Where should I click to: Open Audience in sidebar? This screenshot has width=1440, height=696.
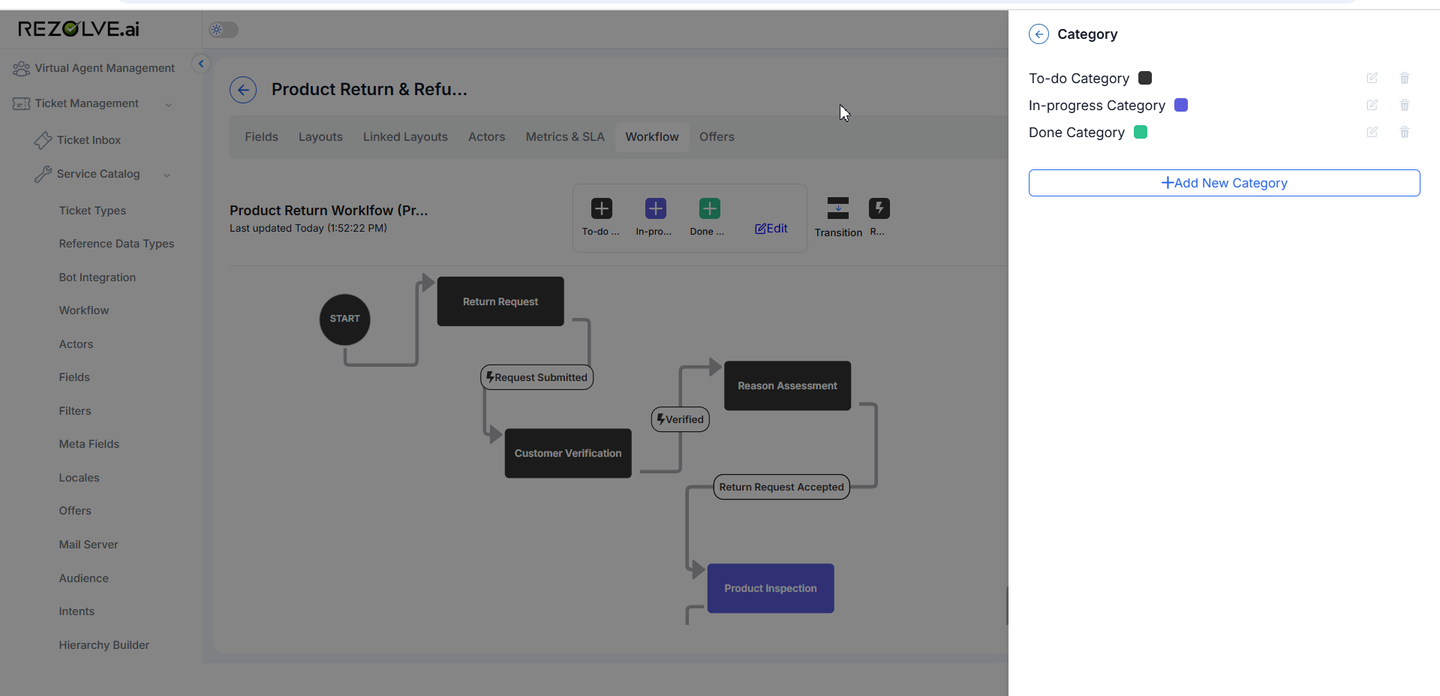tap(83, 579)
